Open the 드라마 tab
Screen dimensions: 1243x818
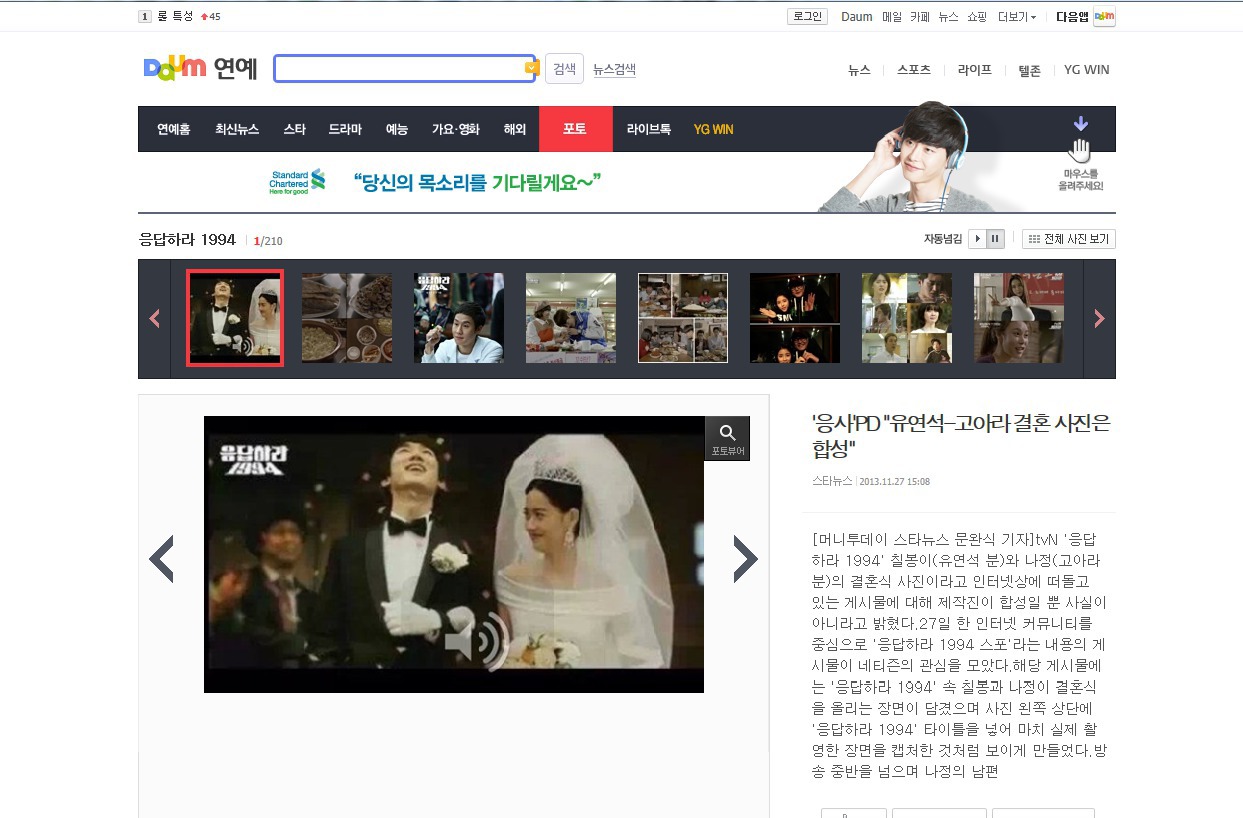pos(345,129)
